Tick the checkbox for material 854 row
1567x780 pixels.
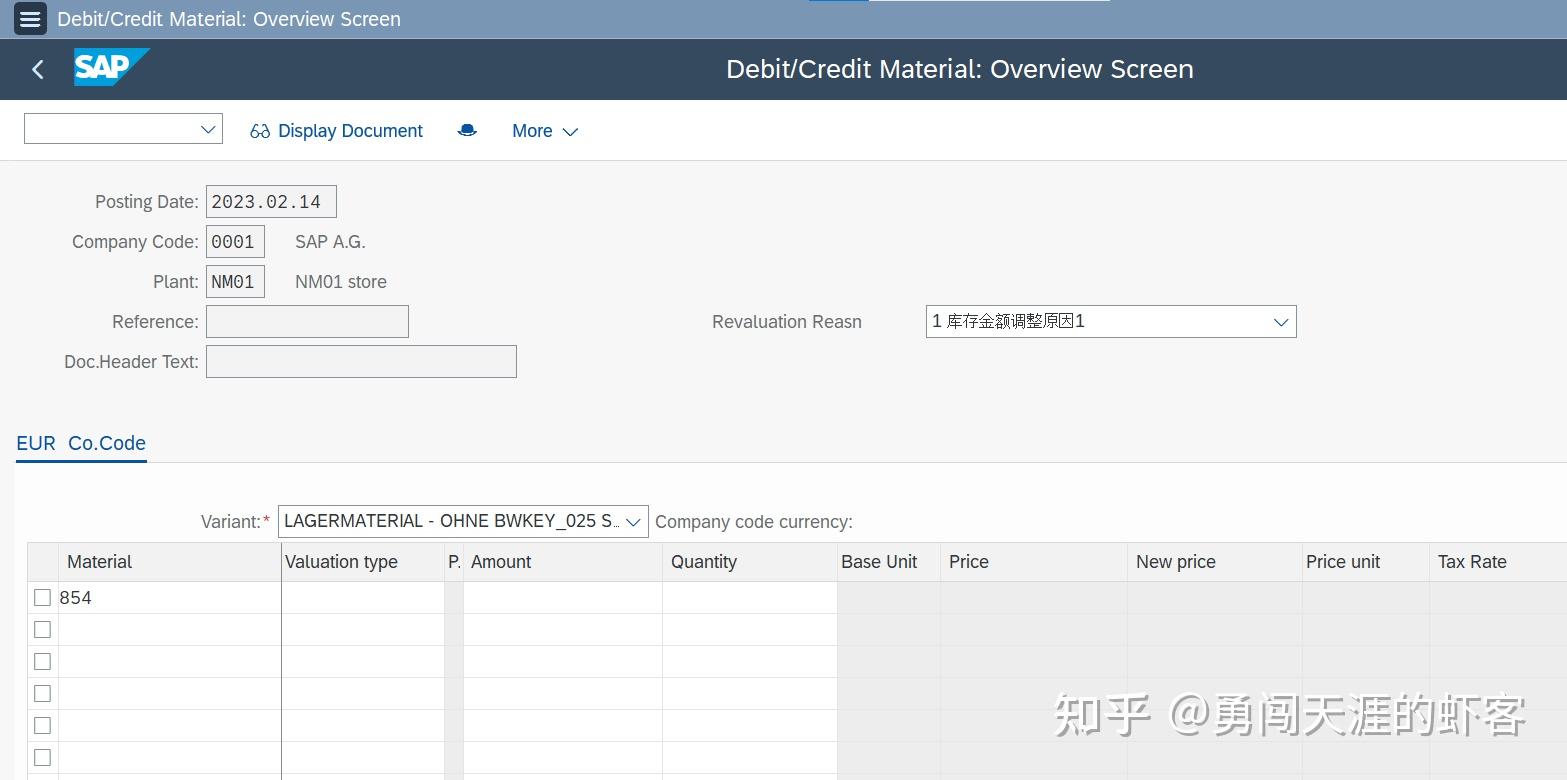pos(42,598)
